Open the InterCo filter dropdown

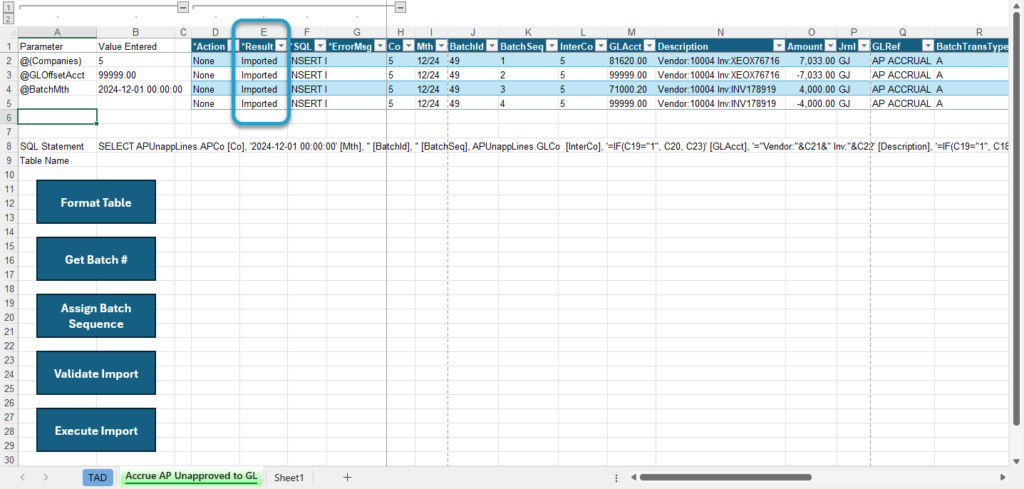[601, 46]
